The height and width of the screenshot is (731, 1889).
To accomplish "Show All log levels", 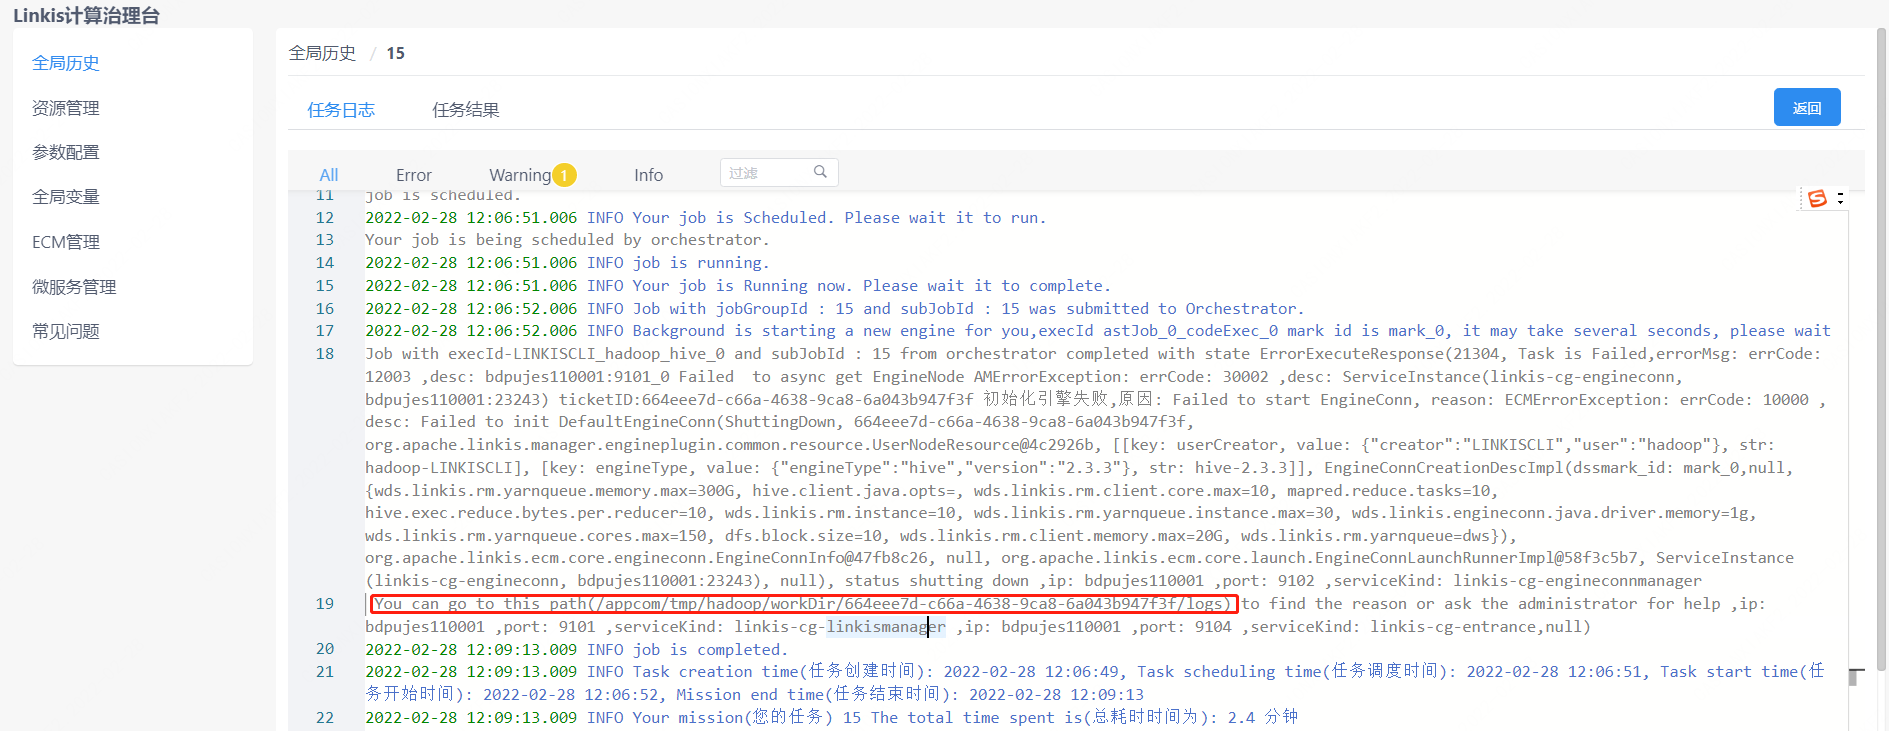I will (x=328, y=175).
